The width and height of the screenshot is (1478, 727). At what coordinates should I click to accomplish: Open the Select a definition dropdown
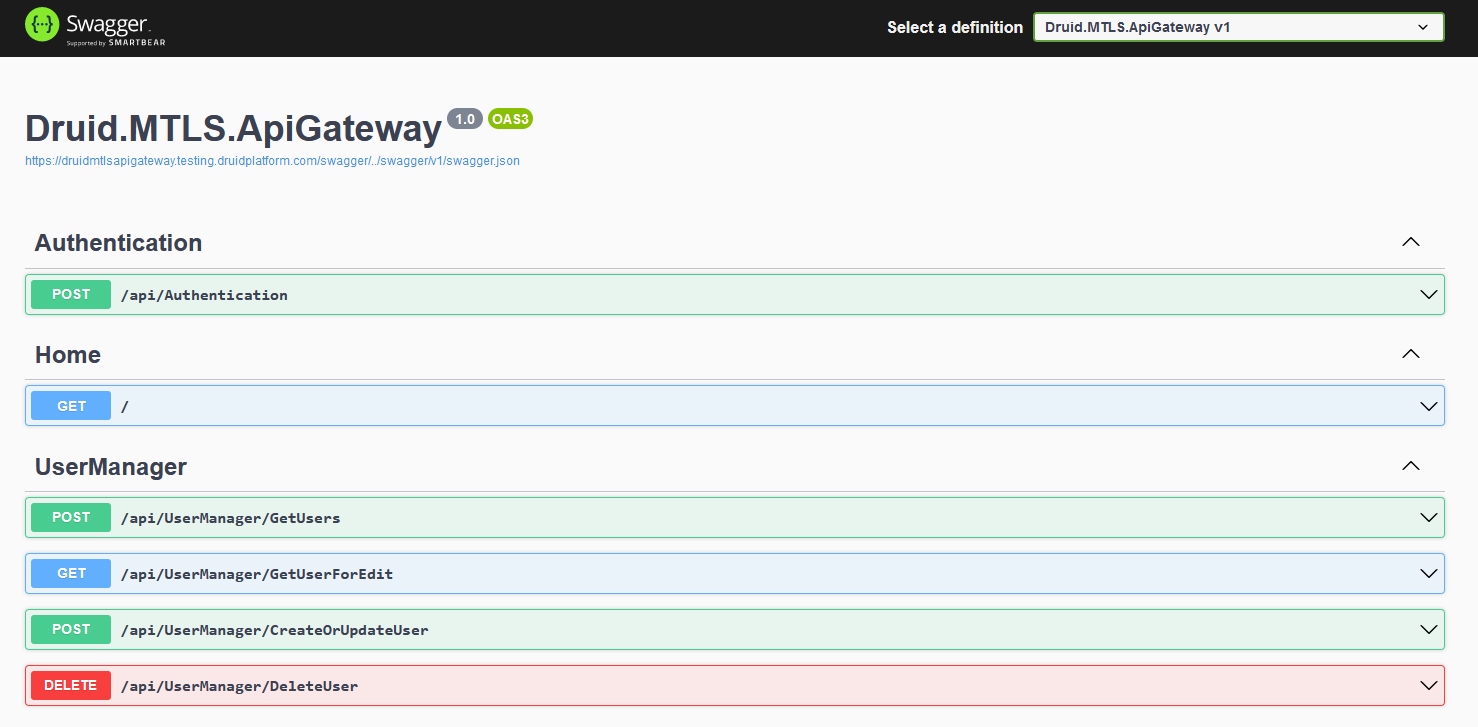pos(1238,27)
